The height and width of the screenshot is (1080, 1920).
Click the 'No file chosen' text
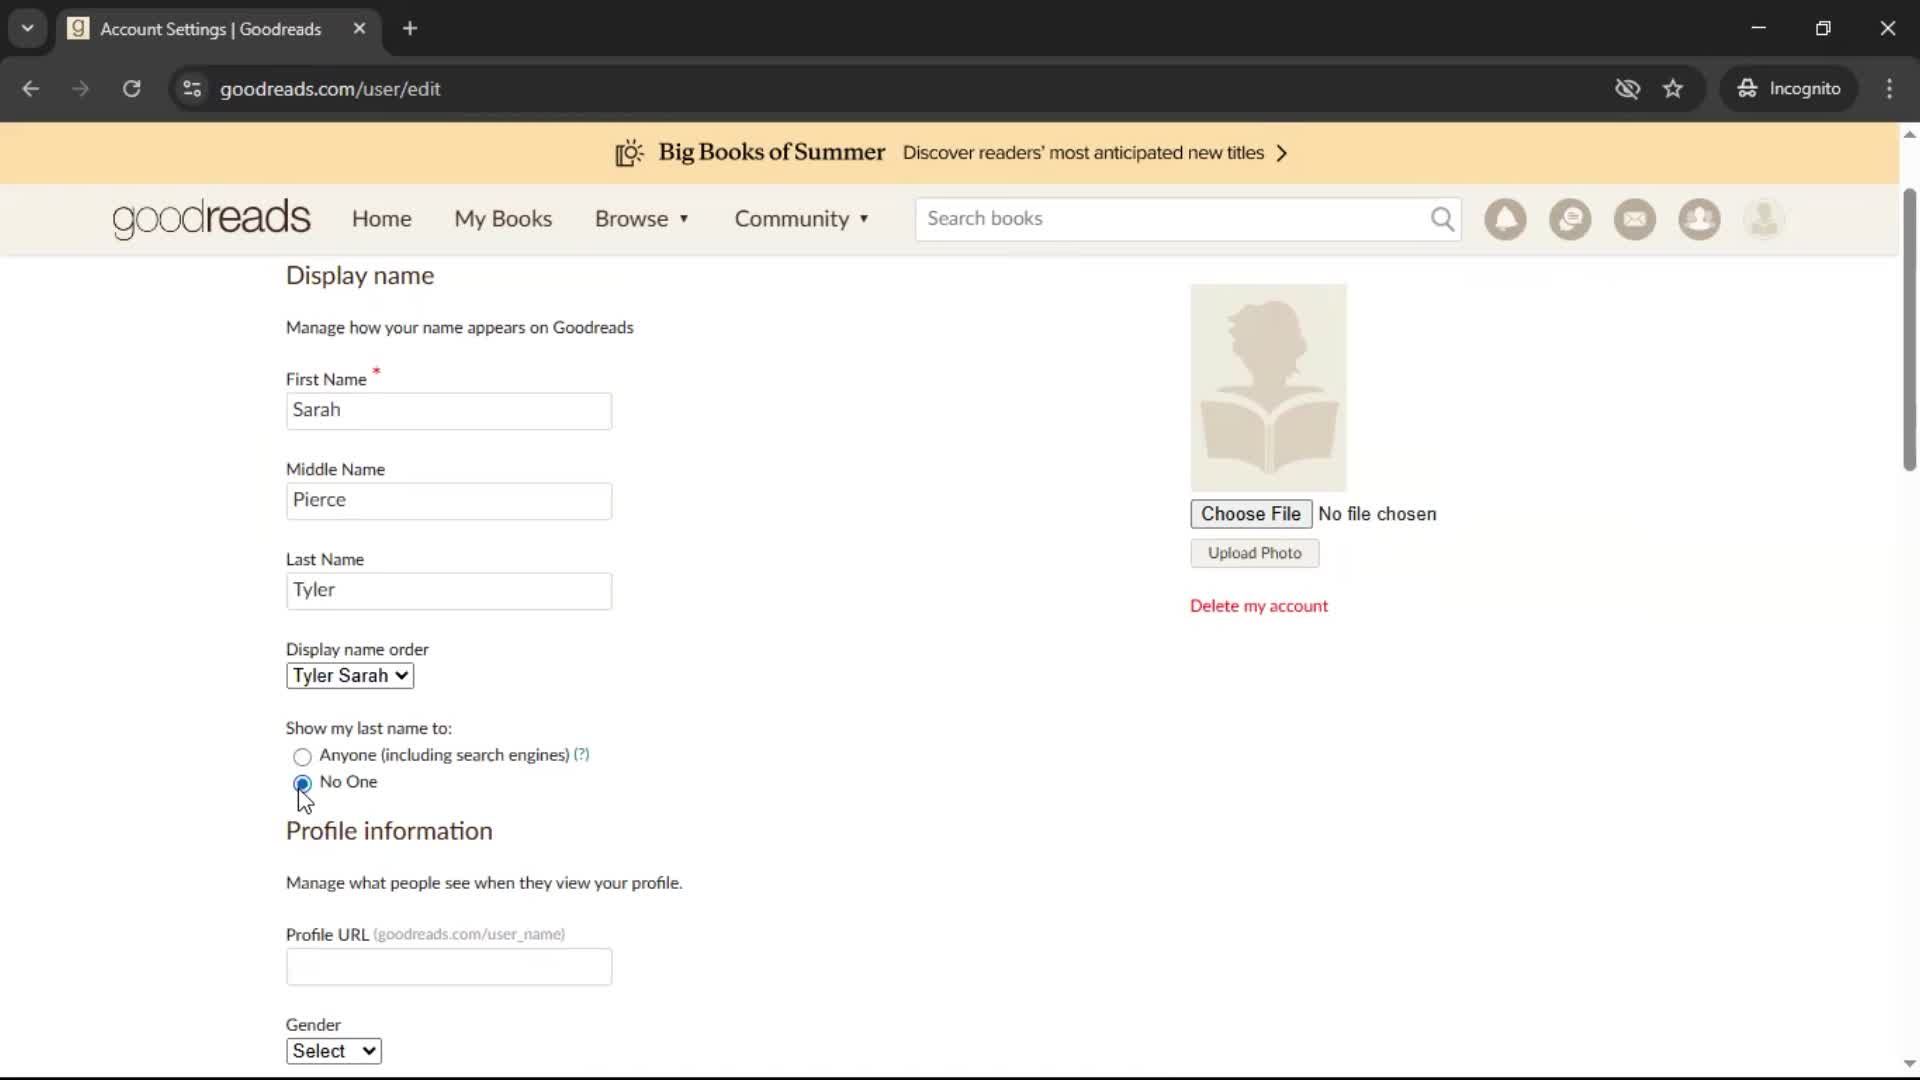pos(1377,514)
